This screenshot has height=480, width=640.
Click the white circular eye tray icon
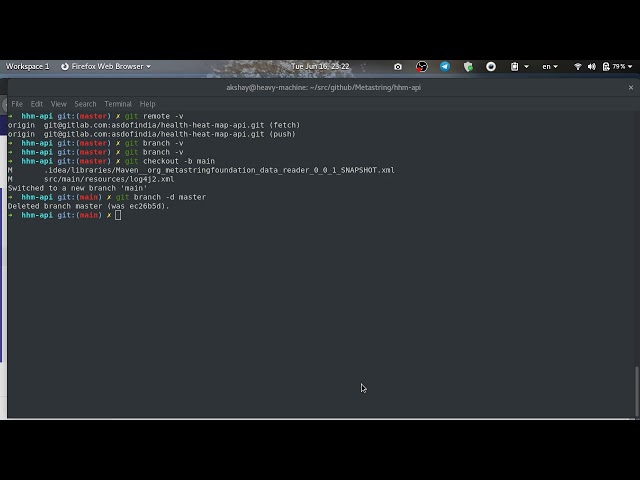[491, 67]
